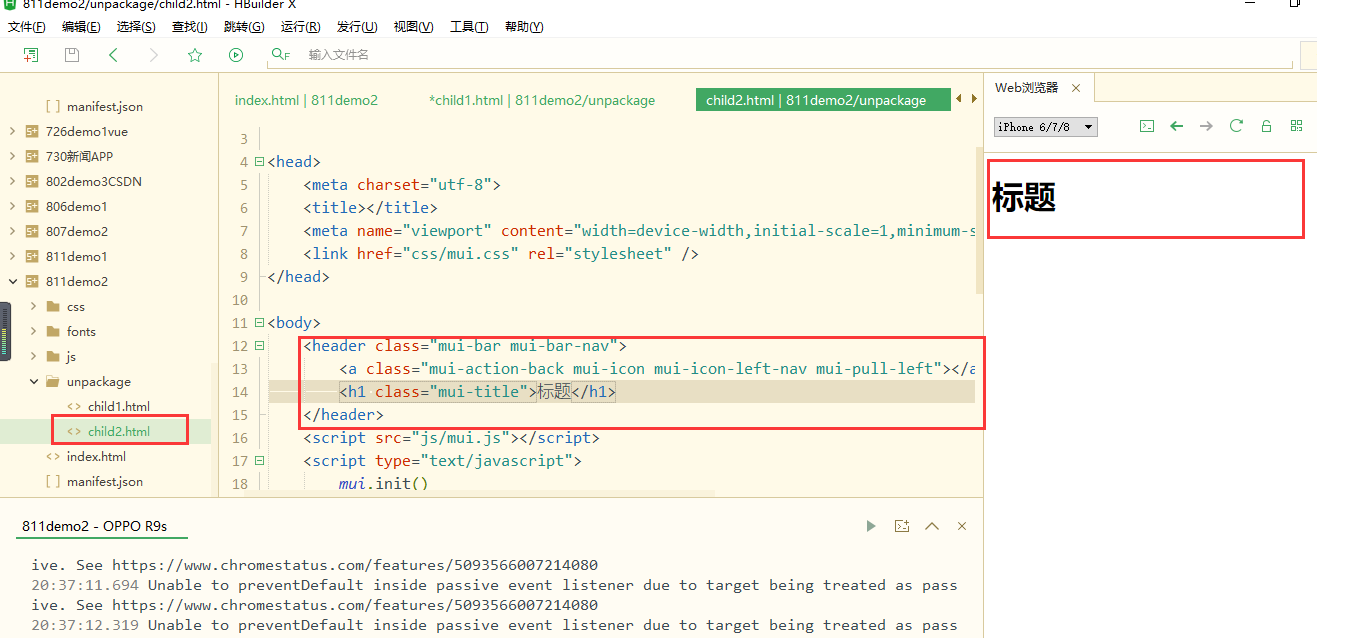Open child2.html in the project tree
The width and height of the screenshot is (1350, 638).
[119, 431]
